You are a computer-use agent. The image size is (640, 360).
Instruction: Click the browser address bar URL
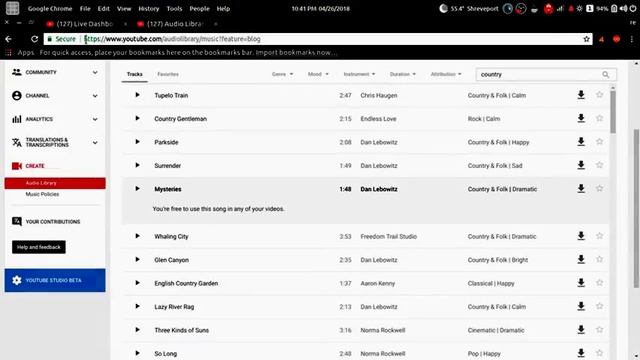coord(173,39)
